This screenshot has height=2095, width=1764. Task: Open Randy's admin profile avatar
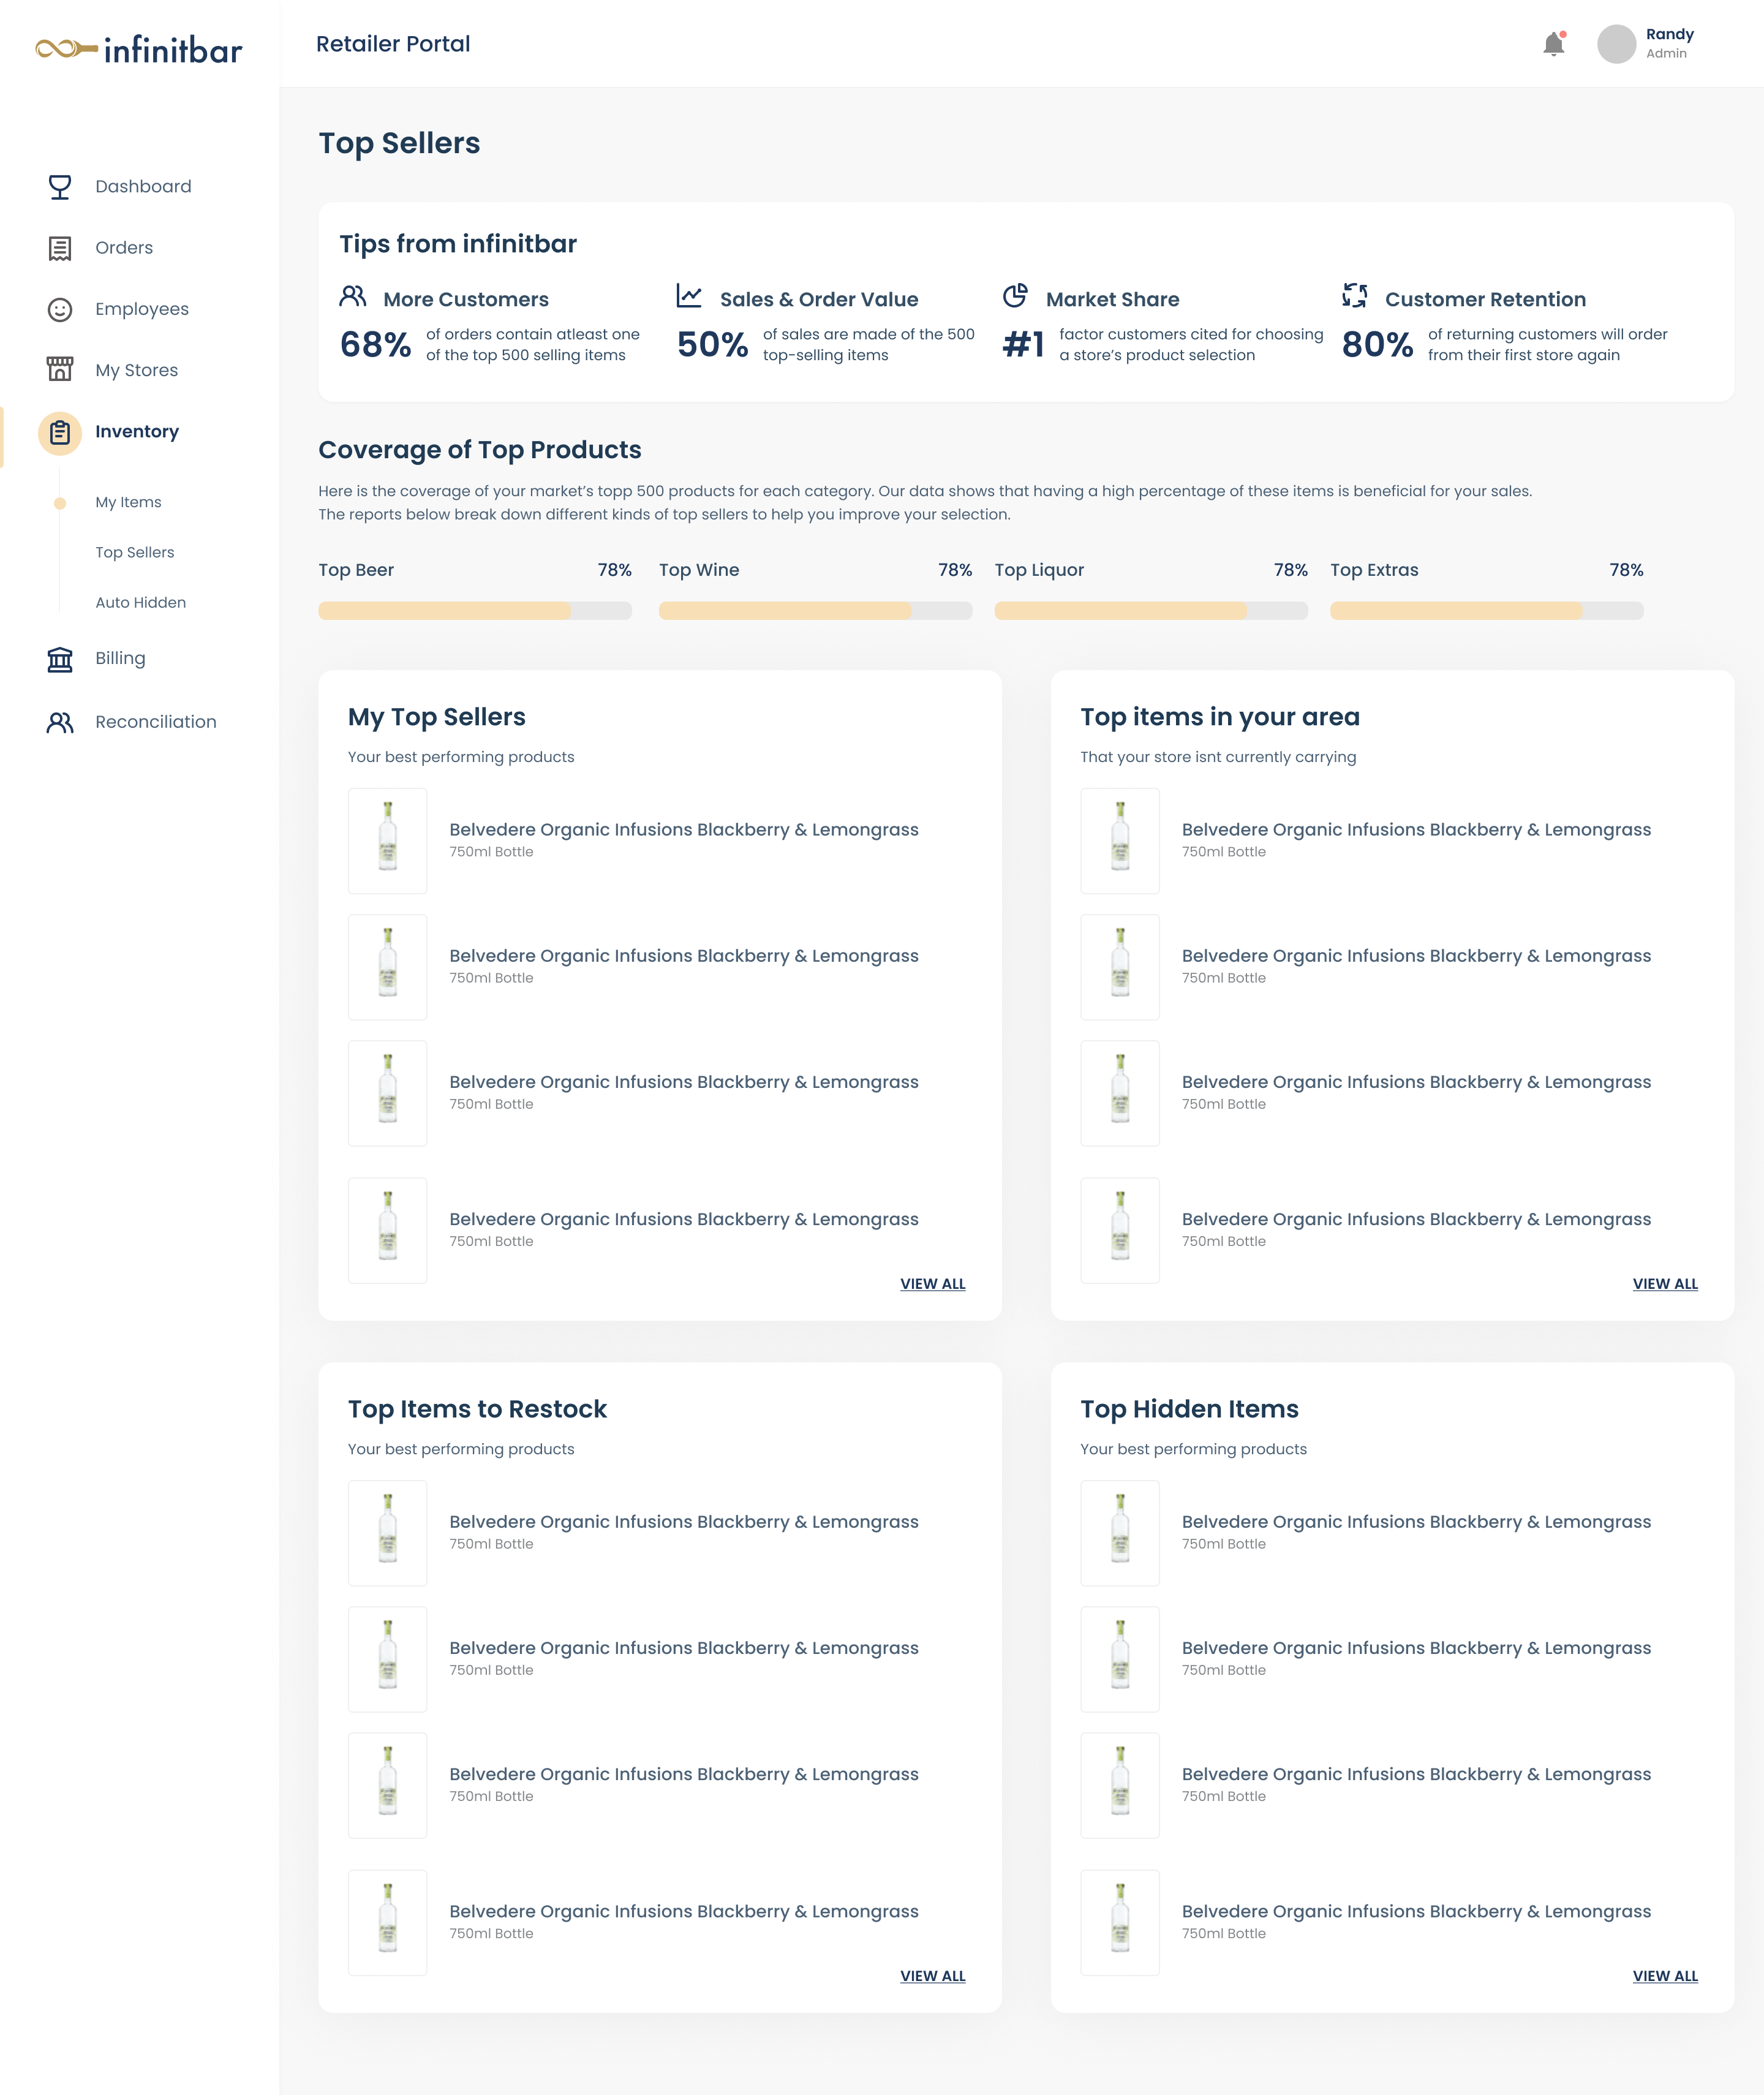point(1616,44)
